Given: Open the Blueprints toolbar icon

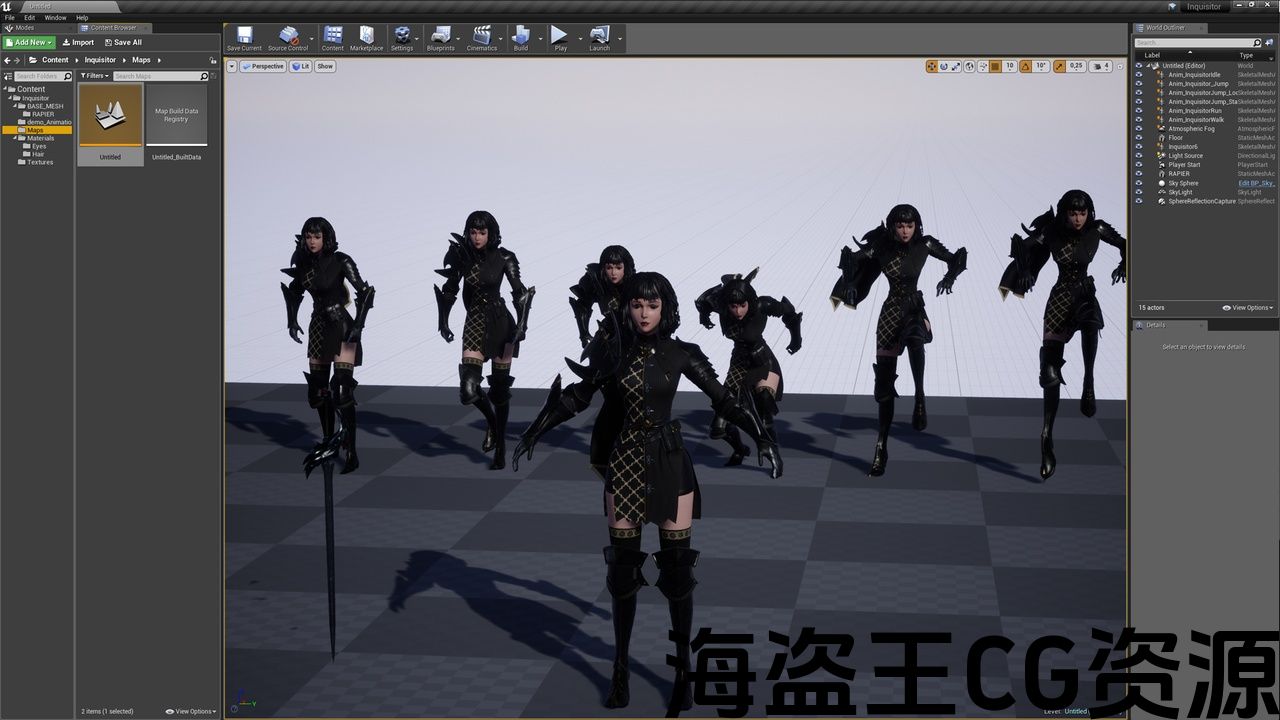Looking at the screenshot, I should click(x=440, y=38).
